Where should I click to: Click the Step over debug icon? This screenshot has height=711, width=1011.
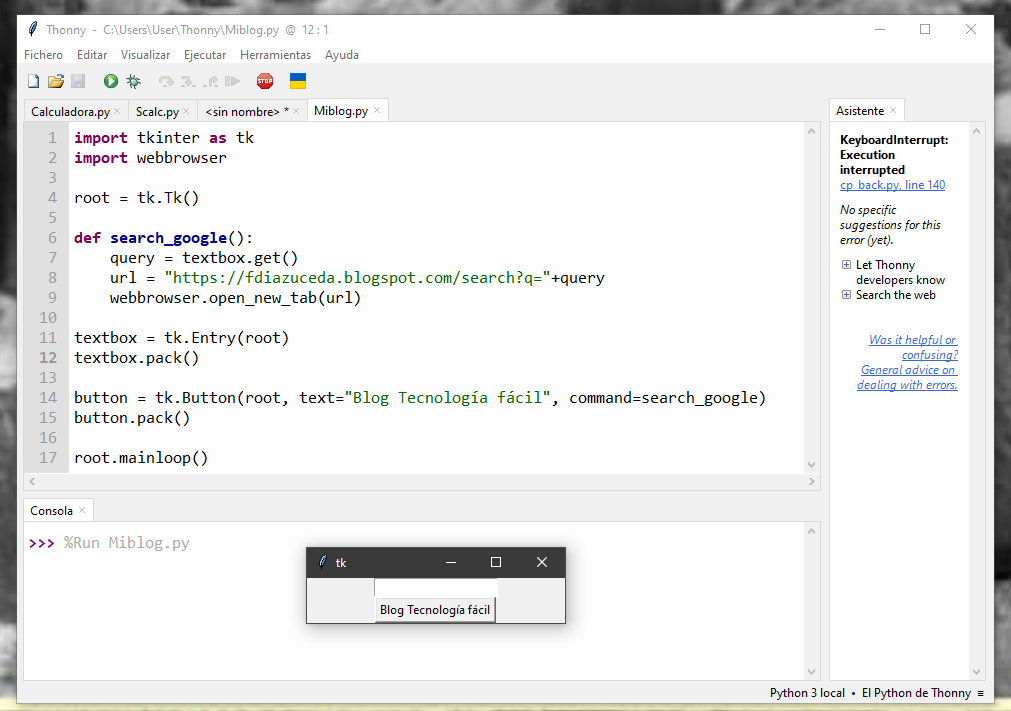(x=166, y=81)
